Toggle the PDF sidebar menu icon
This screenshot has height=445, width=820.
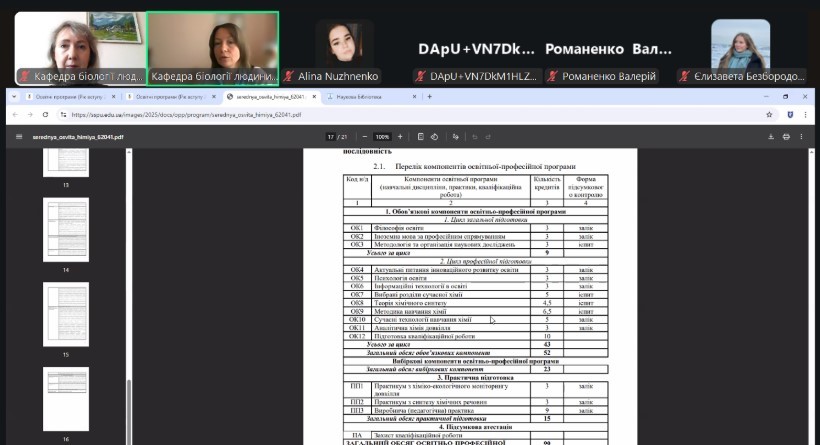pyautogui.click(x=18, y=137)
